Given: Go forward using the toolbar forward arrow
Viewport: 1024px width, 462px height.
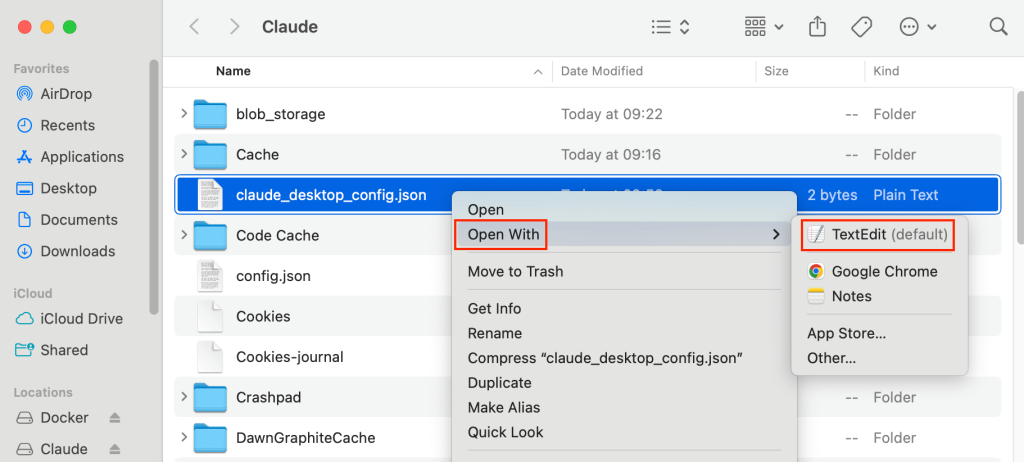Looking at the screenshot, I should click(234, 27).
